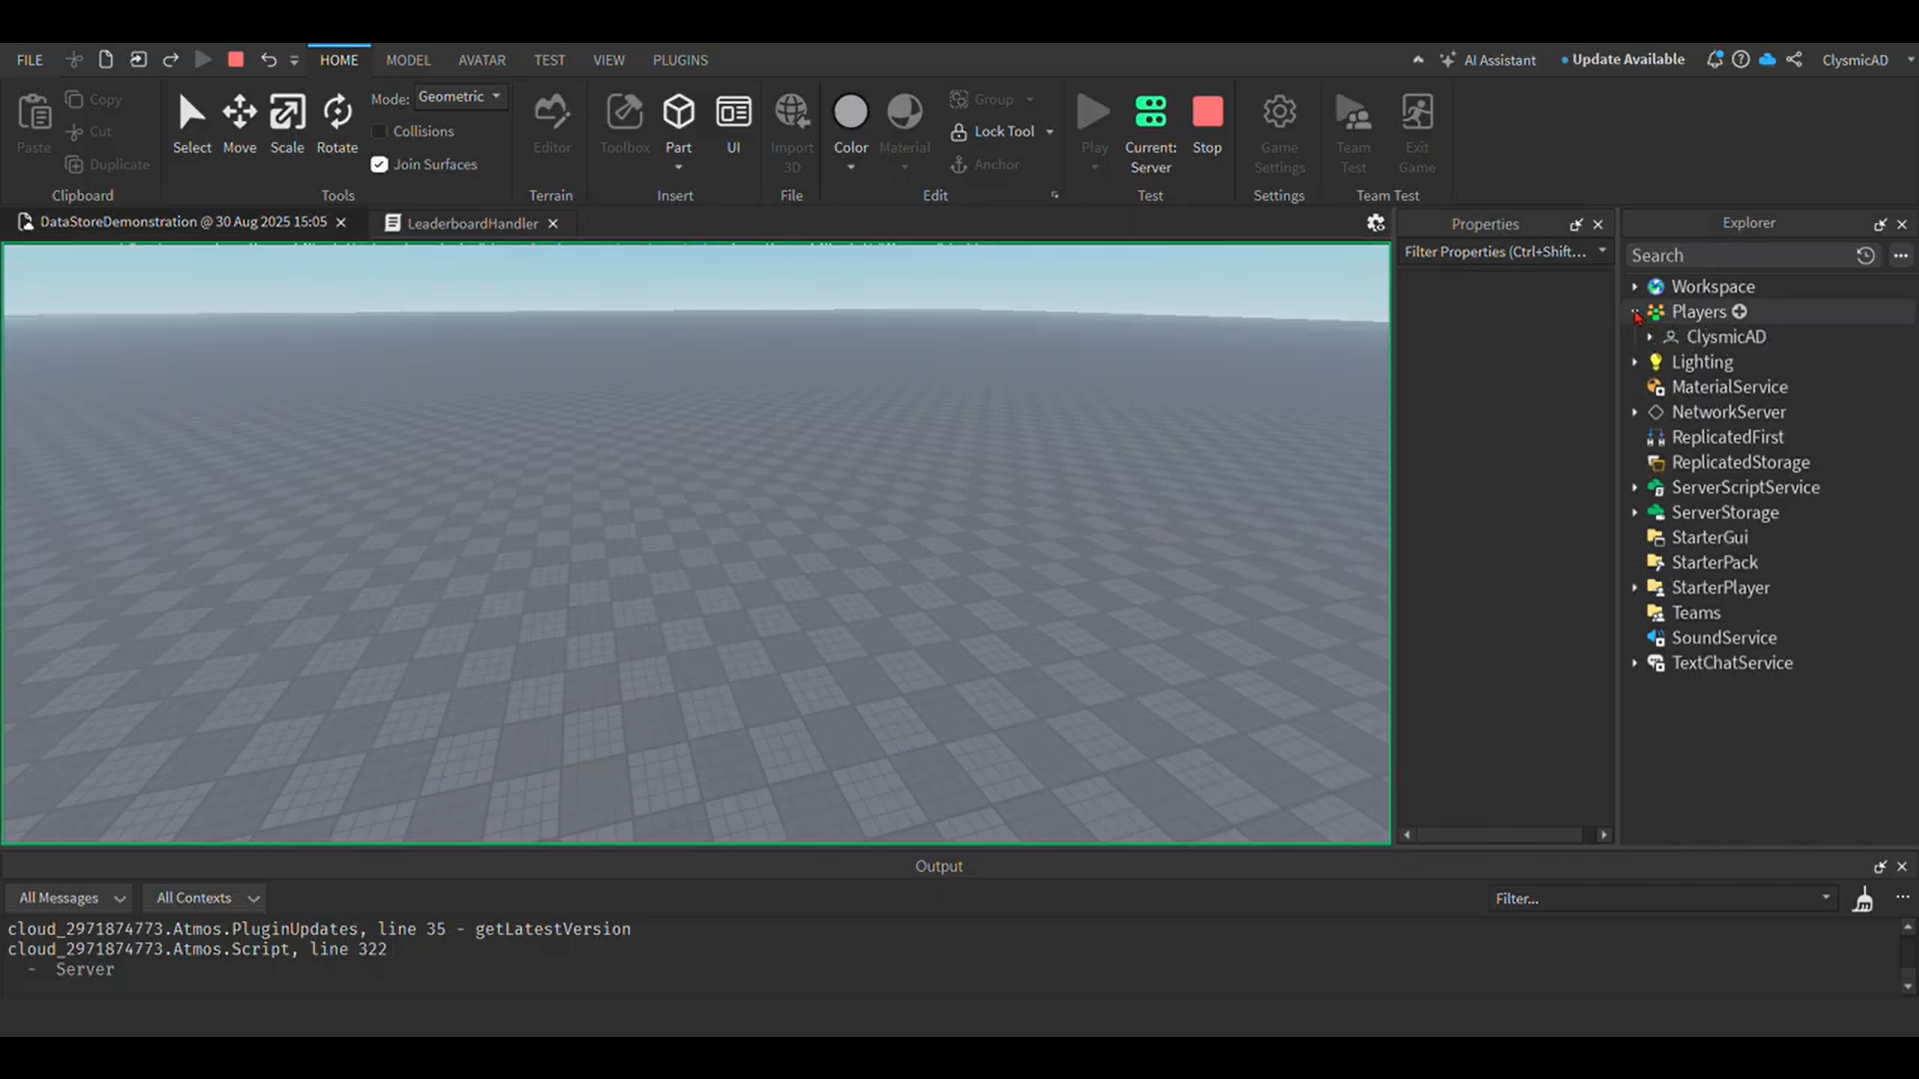Open the All Contexts dropdown
The height and width of the screenshot is (1079, 1919).
coord(205,898)
